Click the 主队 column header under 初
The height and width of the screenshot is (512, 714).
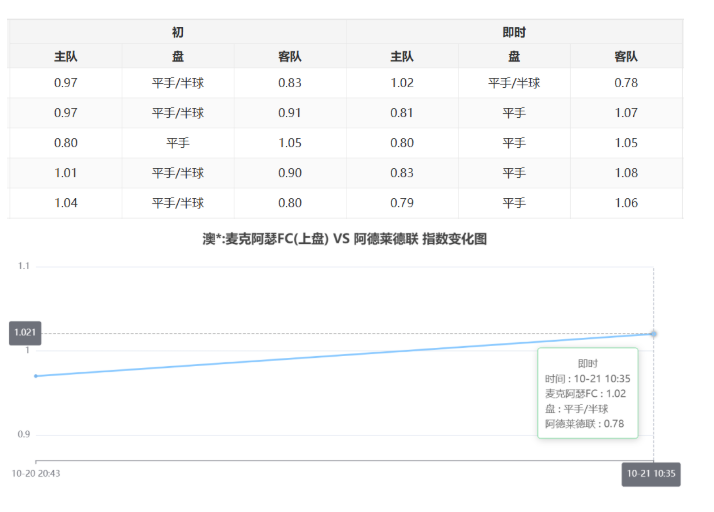pyautogui.click(x=66, y=57)
